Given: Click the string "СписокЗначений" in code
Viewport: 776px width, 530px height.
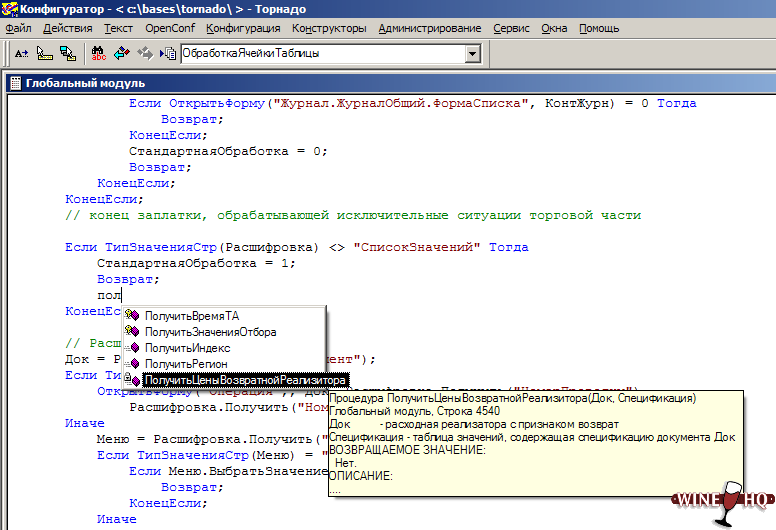Looking at the screenshot, I should pos(417,247).
